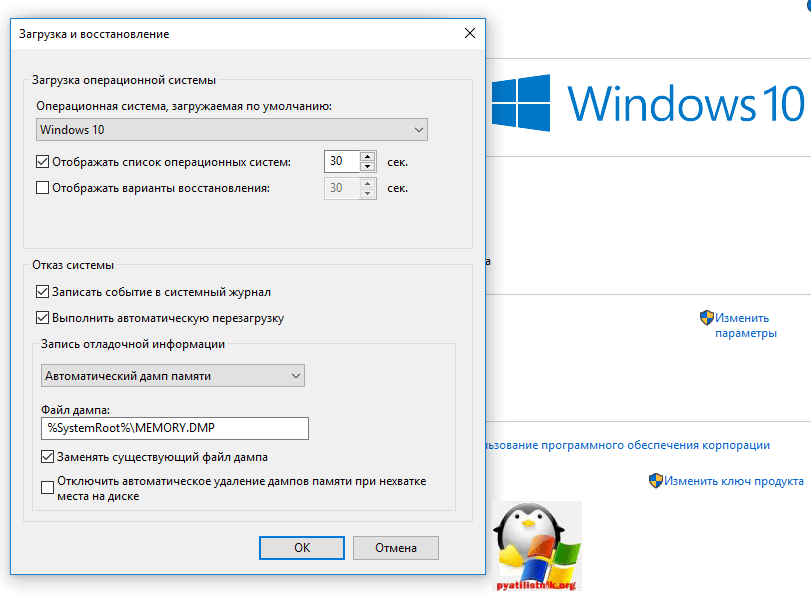Click the blue Windows 10 logo

520,102
